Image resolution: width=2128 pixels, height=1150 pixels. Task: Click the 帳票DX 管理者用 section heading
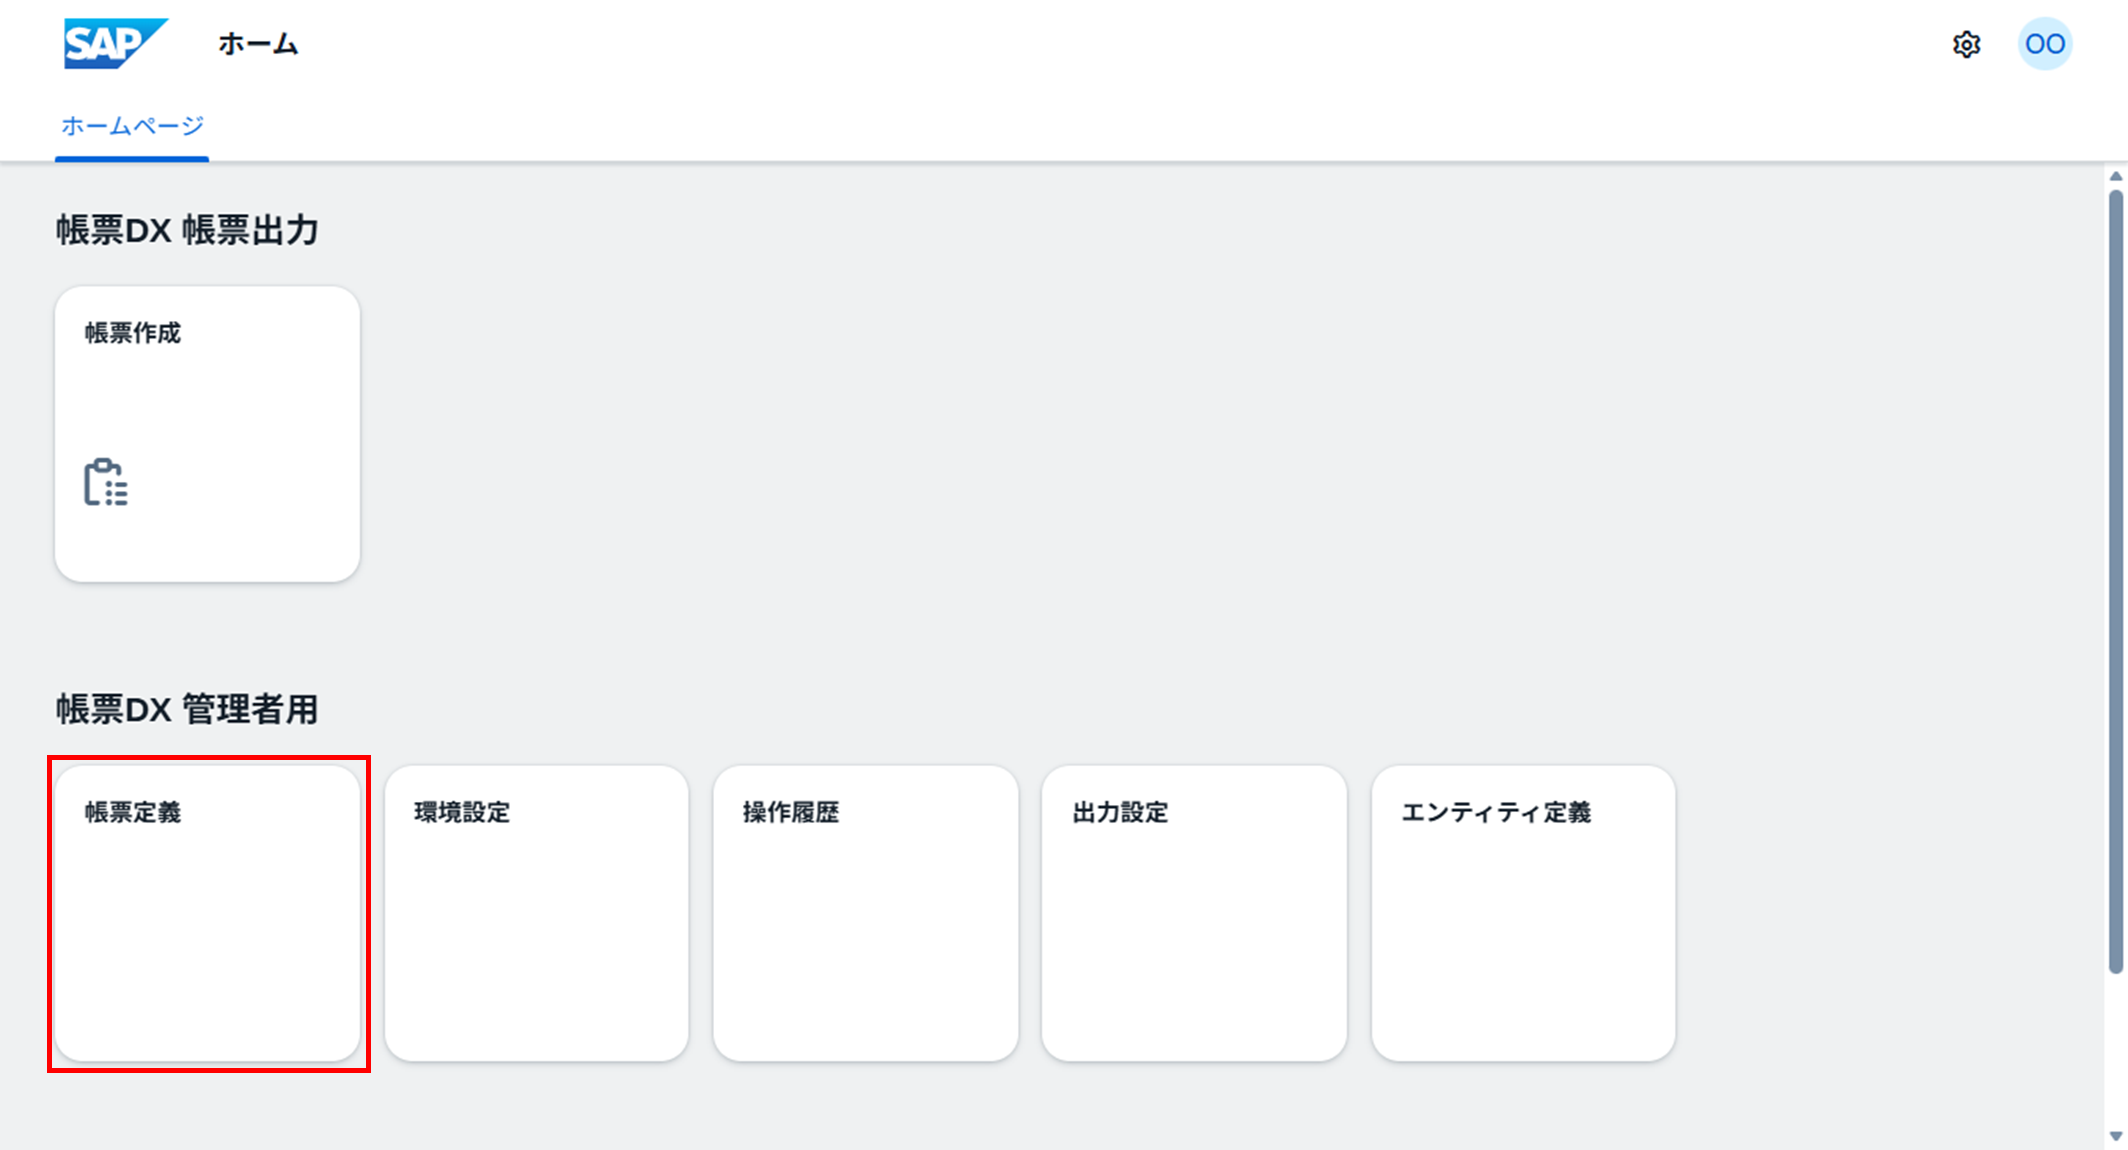click(187, 709)
